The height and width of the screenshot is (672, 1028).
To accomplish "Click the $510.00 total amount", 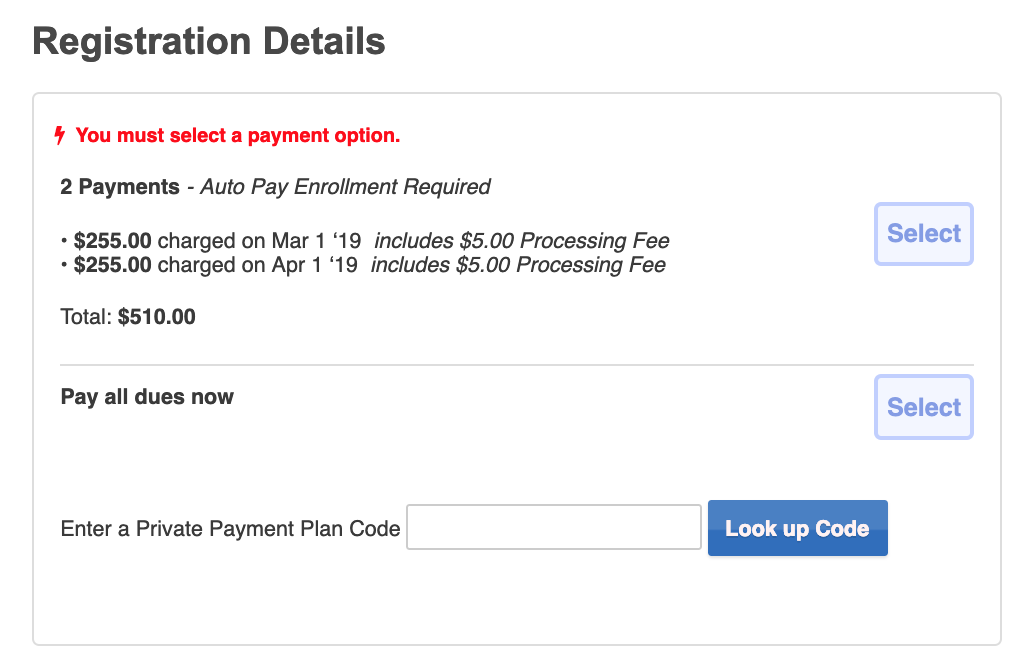I will pyautogui.click(x=157, y=317).
